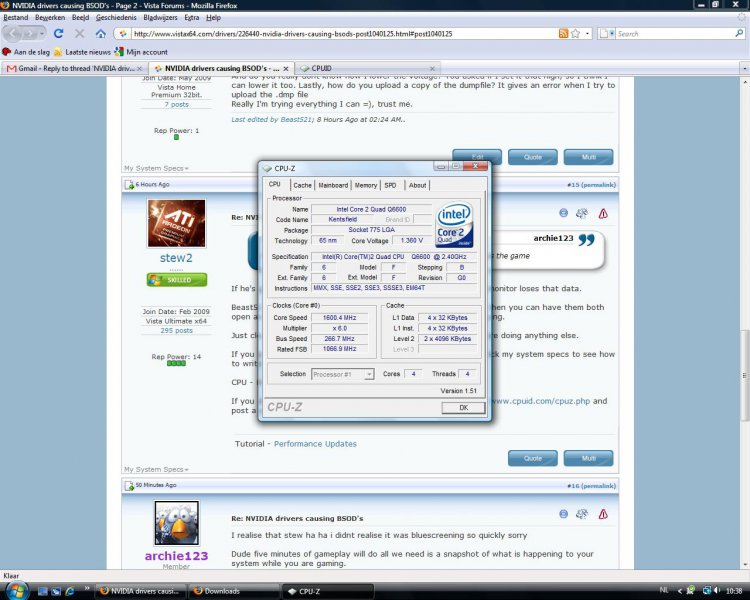Open the Windows Start orb

[x=17, y=591]
